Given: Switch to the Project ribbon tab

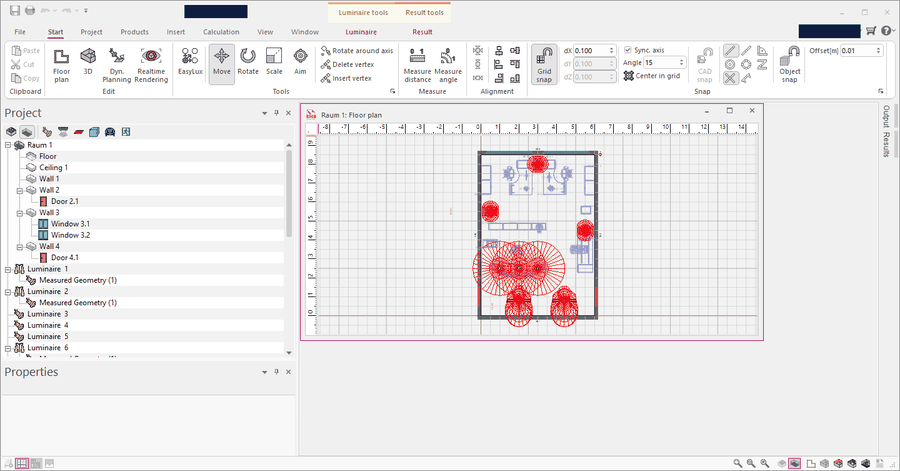Looking at the screenshot, I should pos(91,32).
